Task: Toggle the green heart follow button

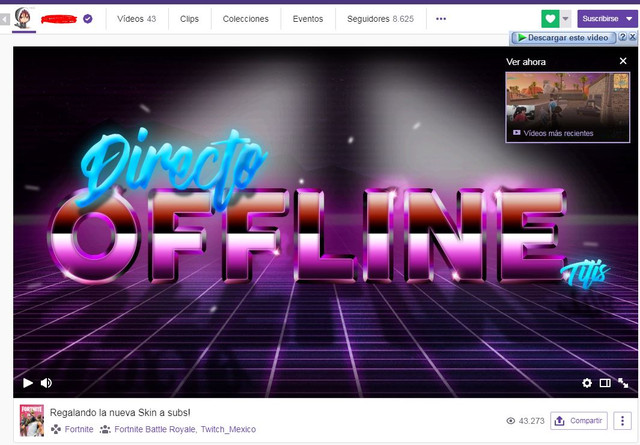Action: 550,19
